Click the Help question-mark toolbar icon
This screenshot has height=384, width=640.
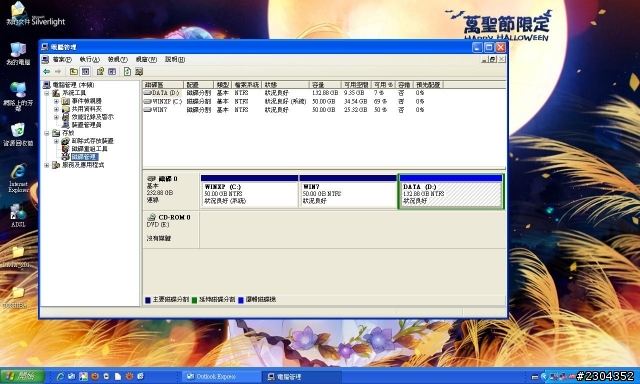pos(100,72)
